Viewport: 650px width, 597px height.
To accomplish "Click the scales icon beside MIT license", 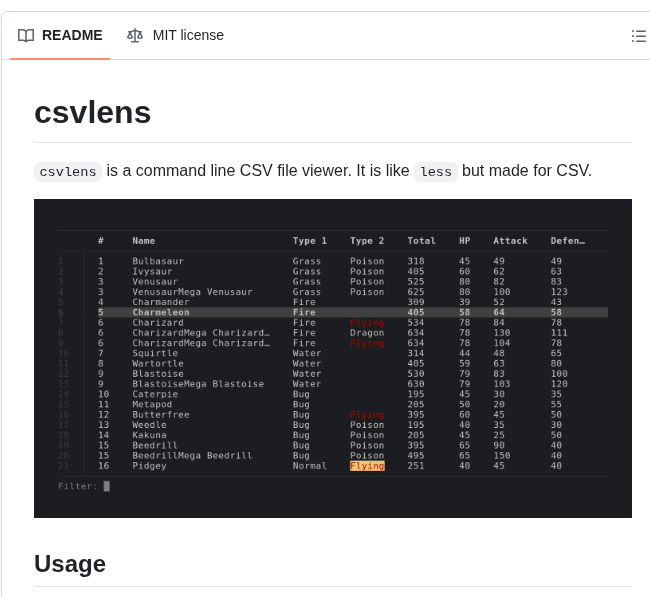I will [x=135, y=36].
